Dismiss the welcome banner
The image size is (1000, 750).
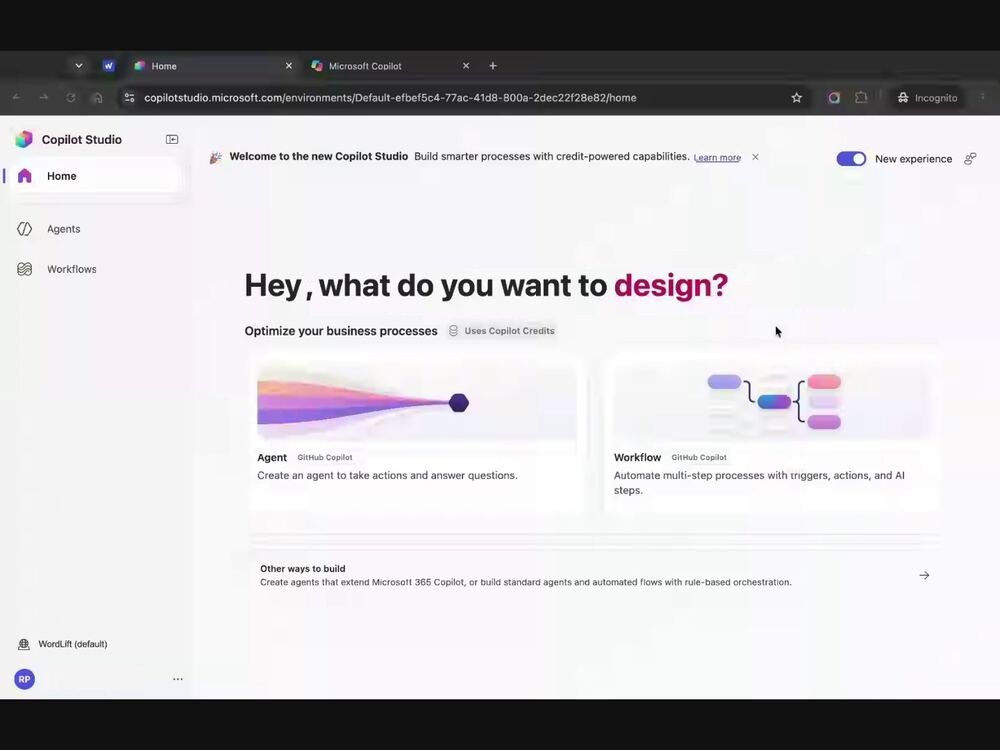(755, 157)
